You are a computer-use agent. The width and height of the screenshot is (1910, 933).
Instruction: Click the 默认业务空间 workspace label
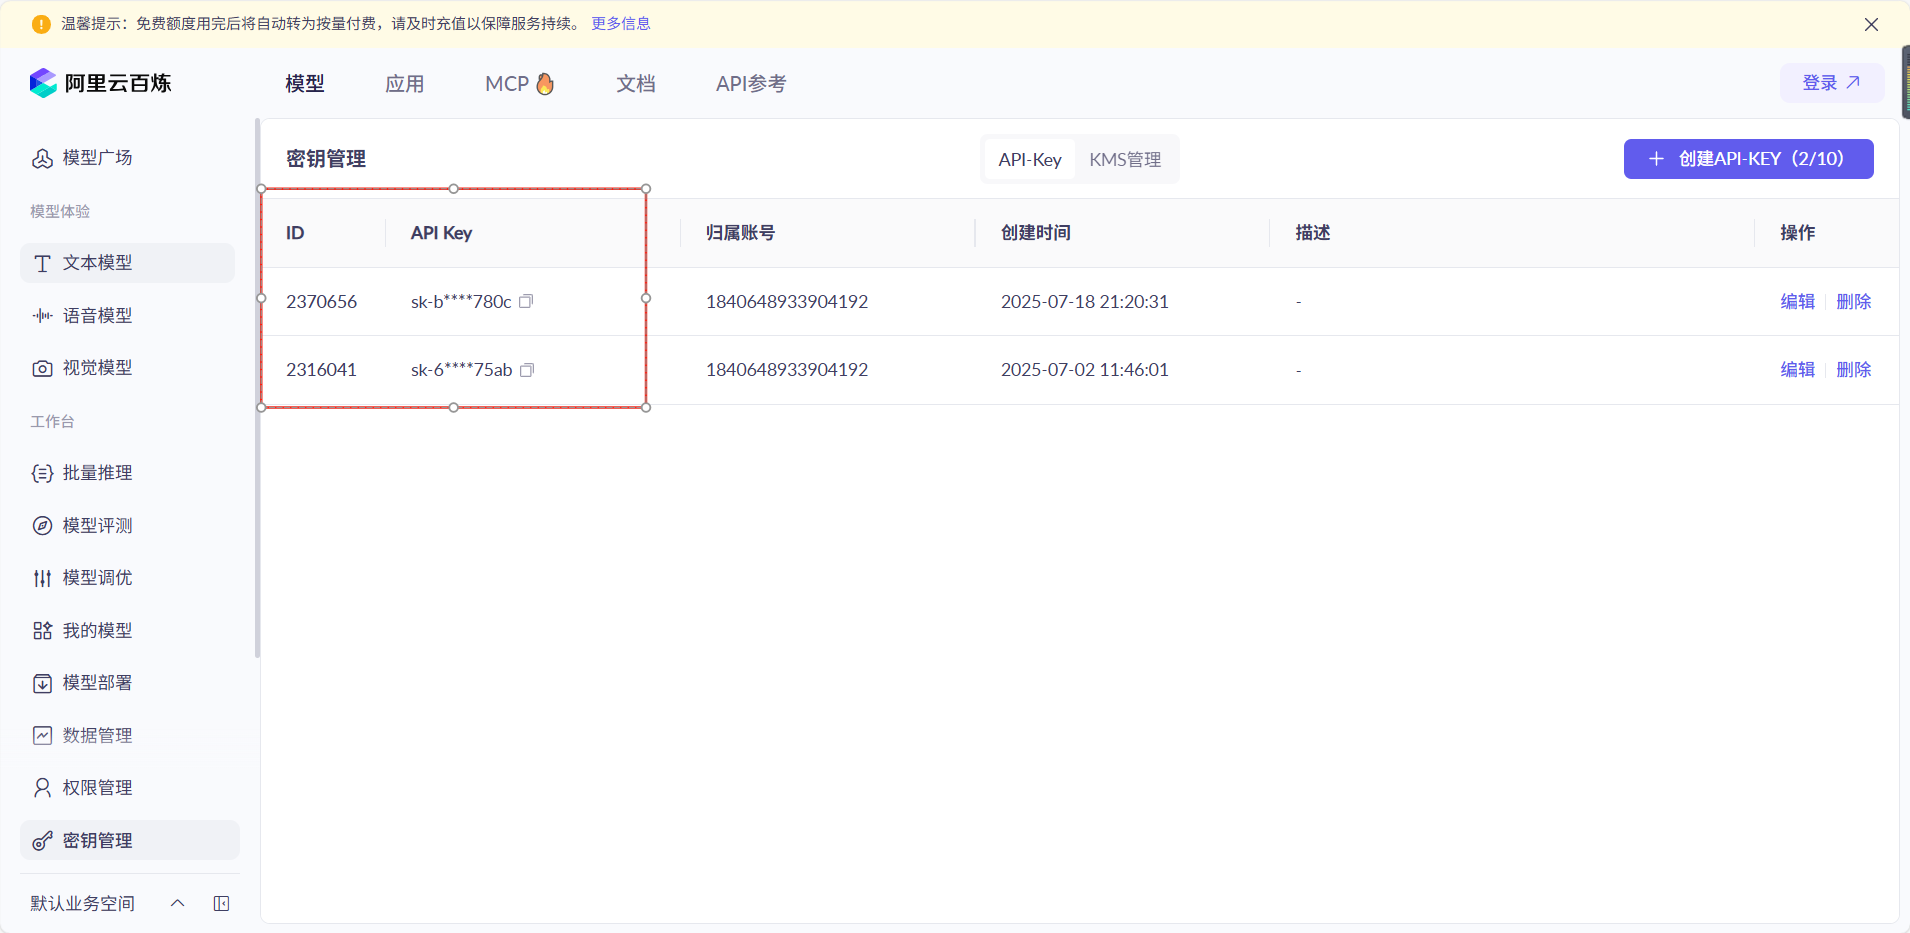tap(82, 904)
